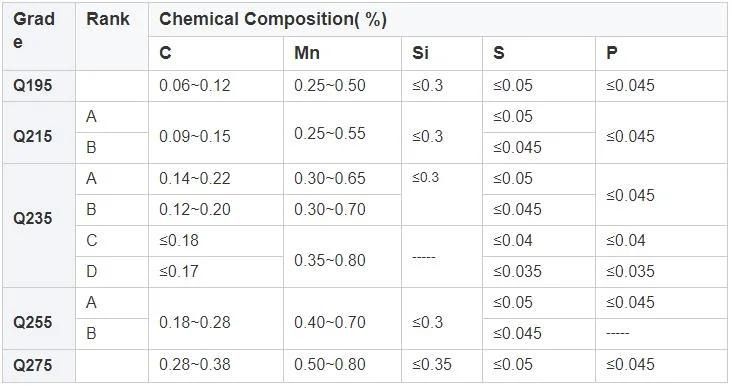This screenshot has width=732, height=386.
Task: Click the Q275 grade cell
Action: tap(39, 365)
